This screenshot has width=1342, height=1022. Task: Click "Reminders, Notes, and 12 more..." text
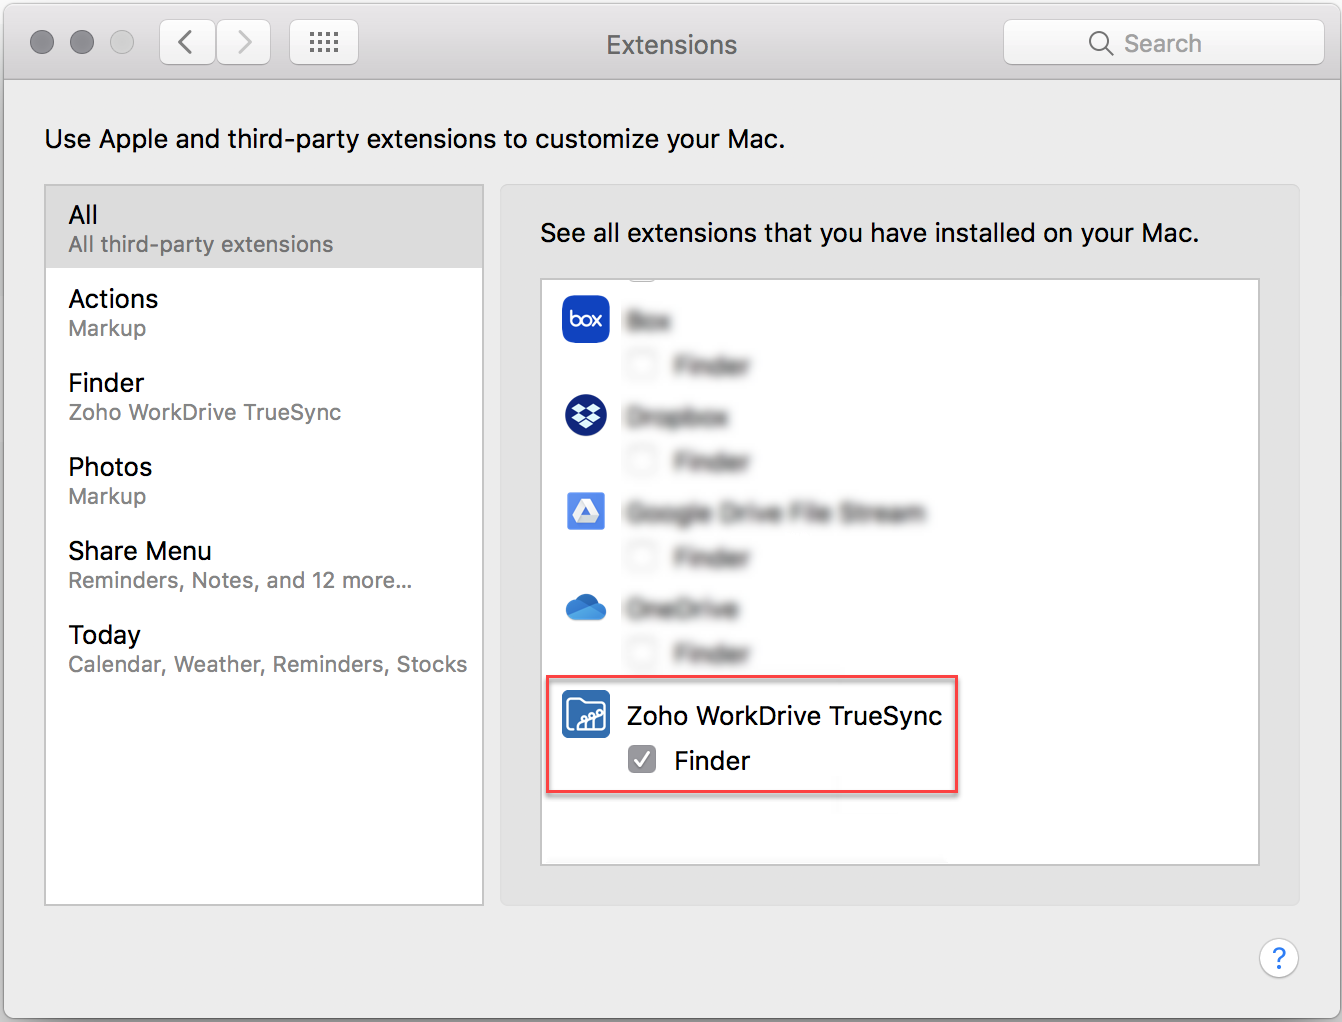240,580
